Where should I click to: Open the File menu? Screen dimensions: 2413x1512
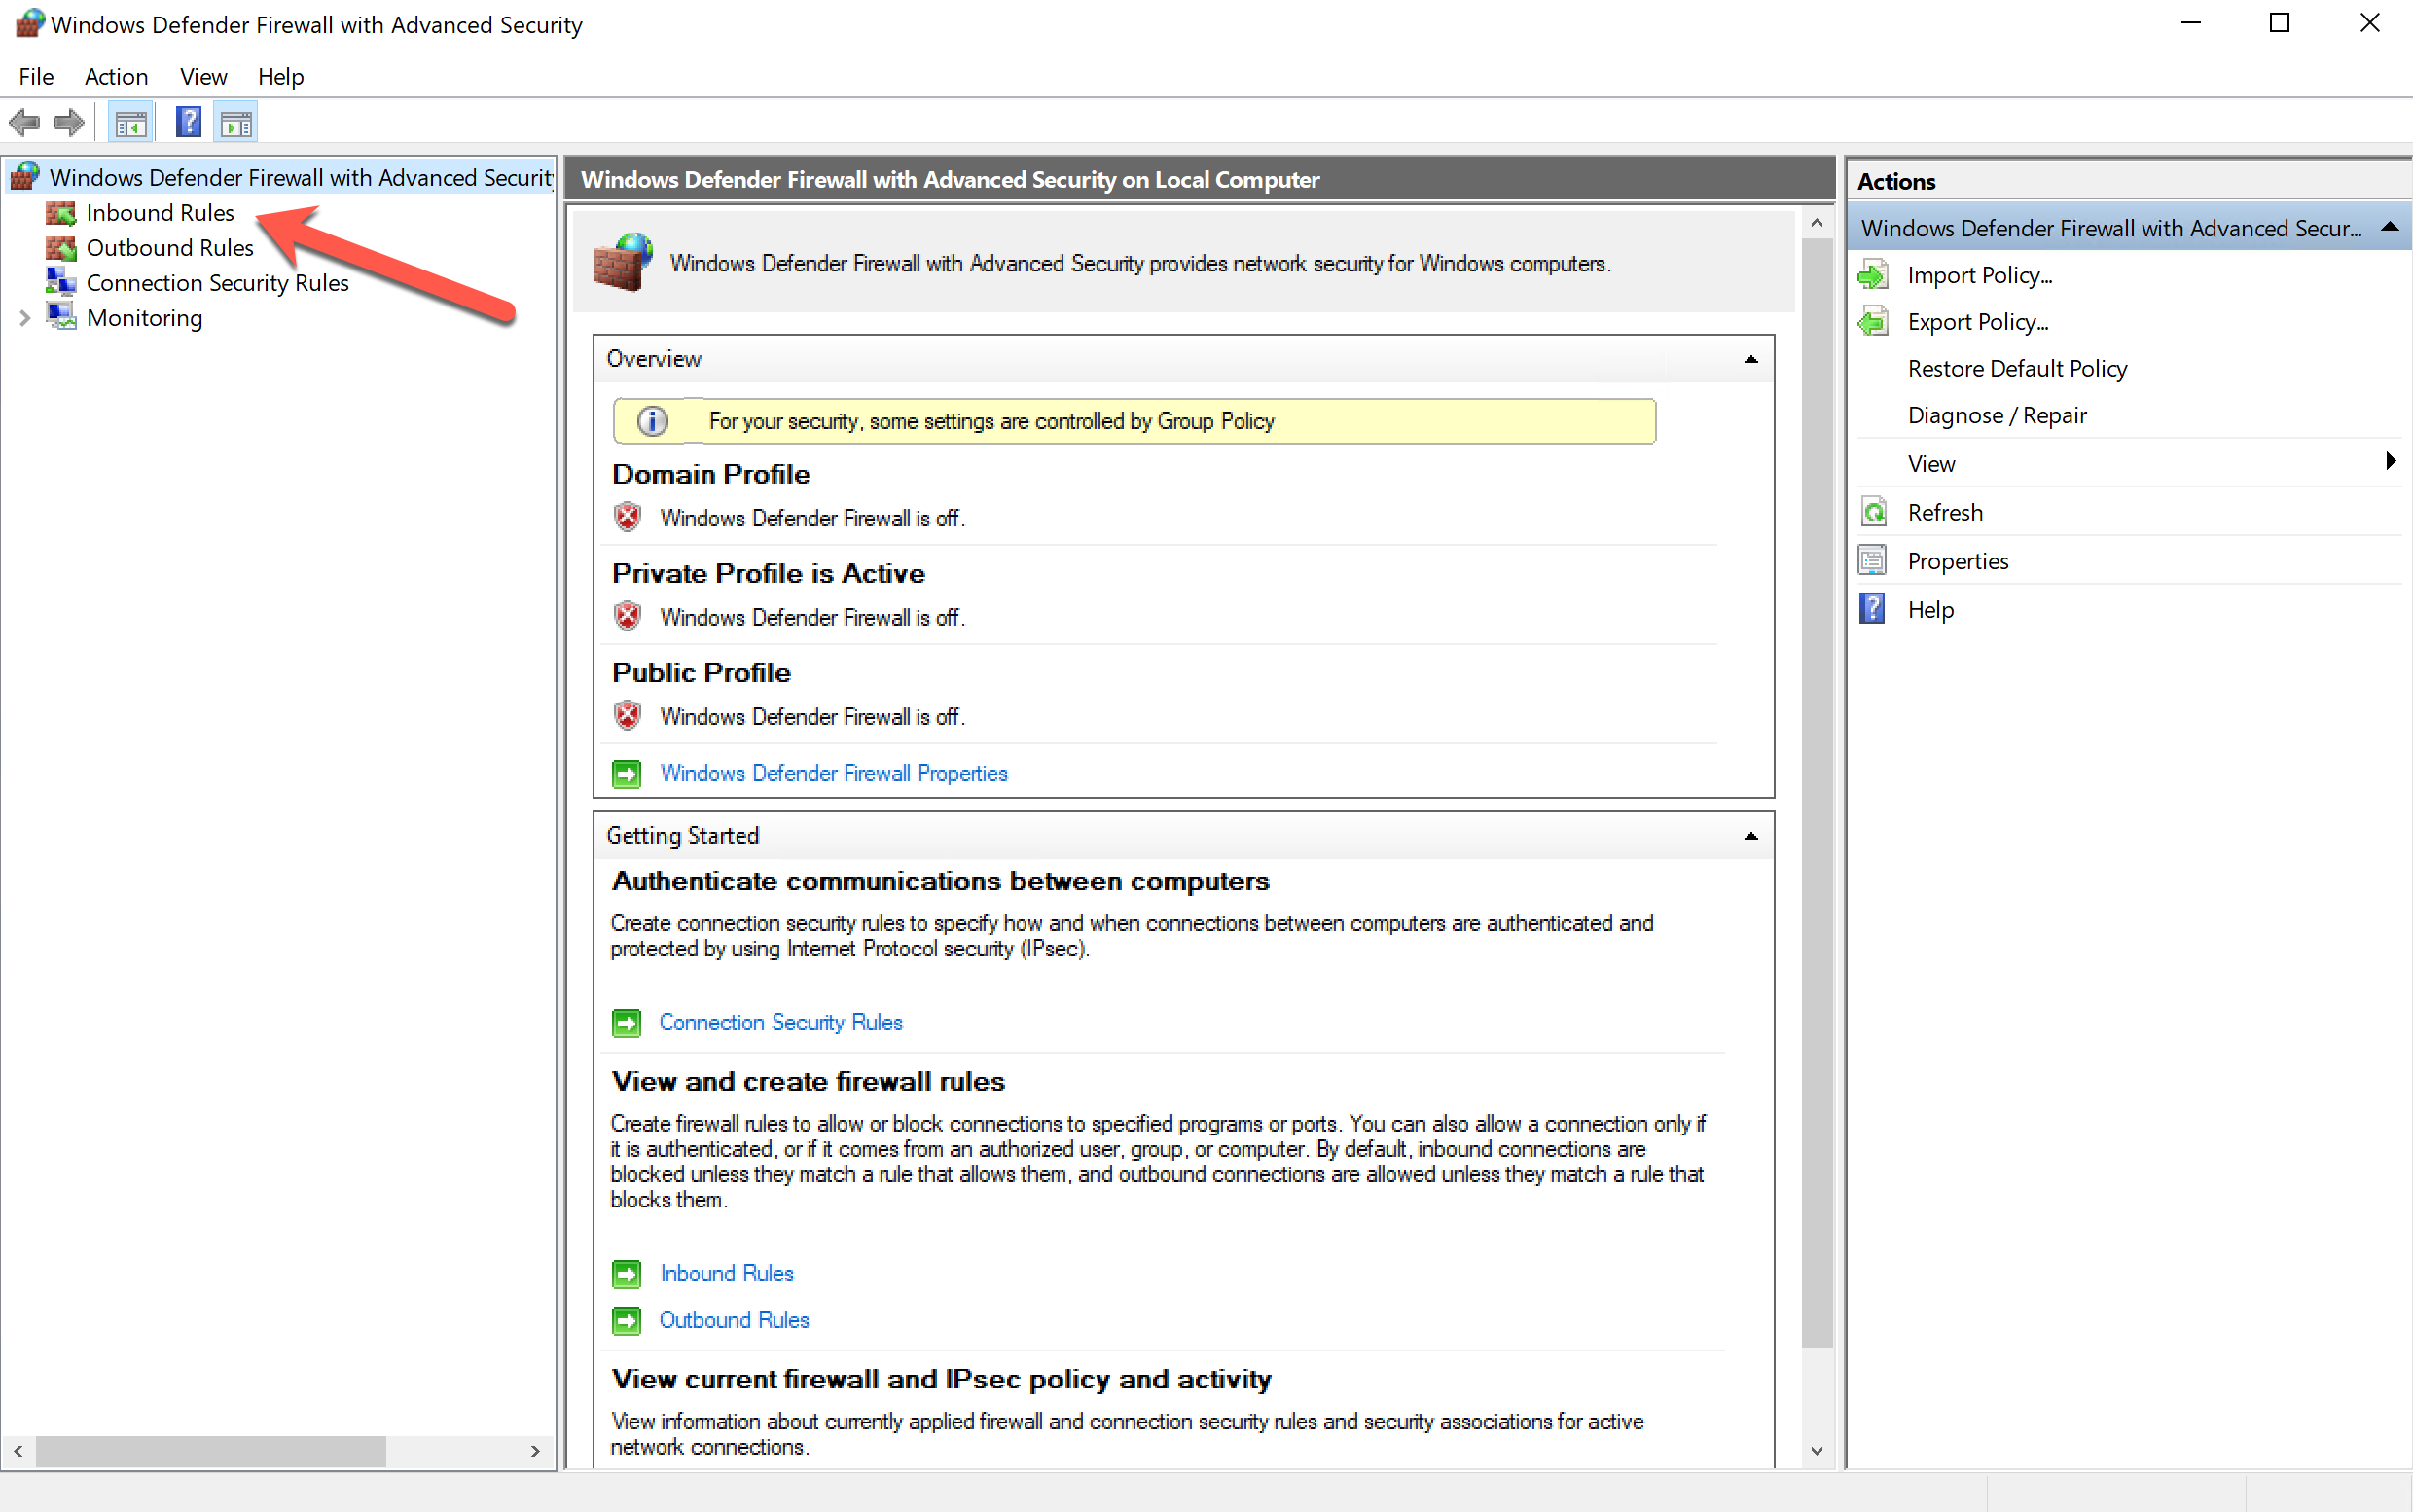(x=36, y=77)
